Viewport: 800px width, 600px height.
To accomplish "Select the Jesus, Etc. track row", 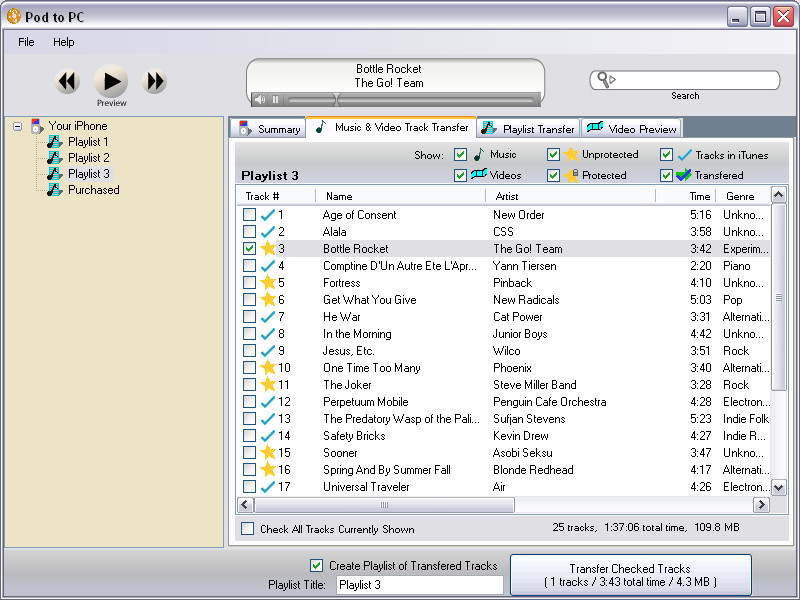I will (x=504, y=351).
